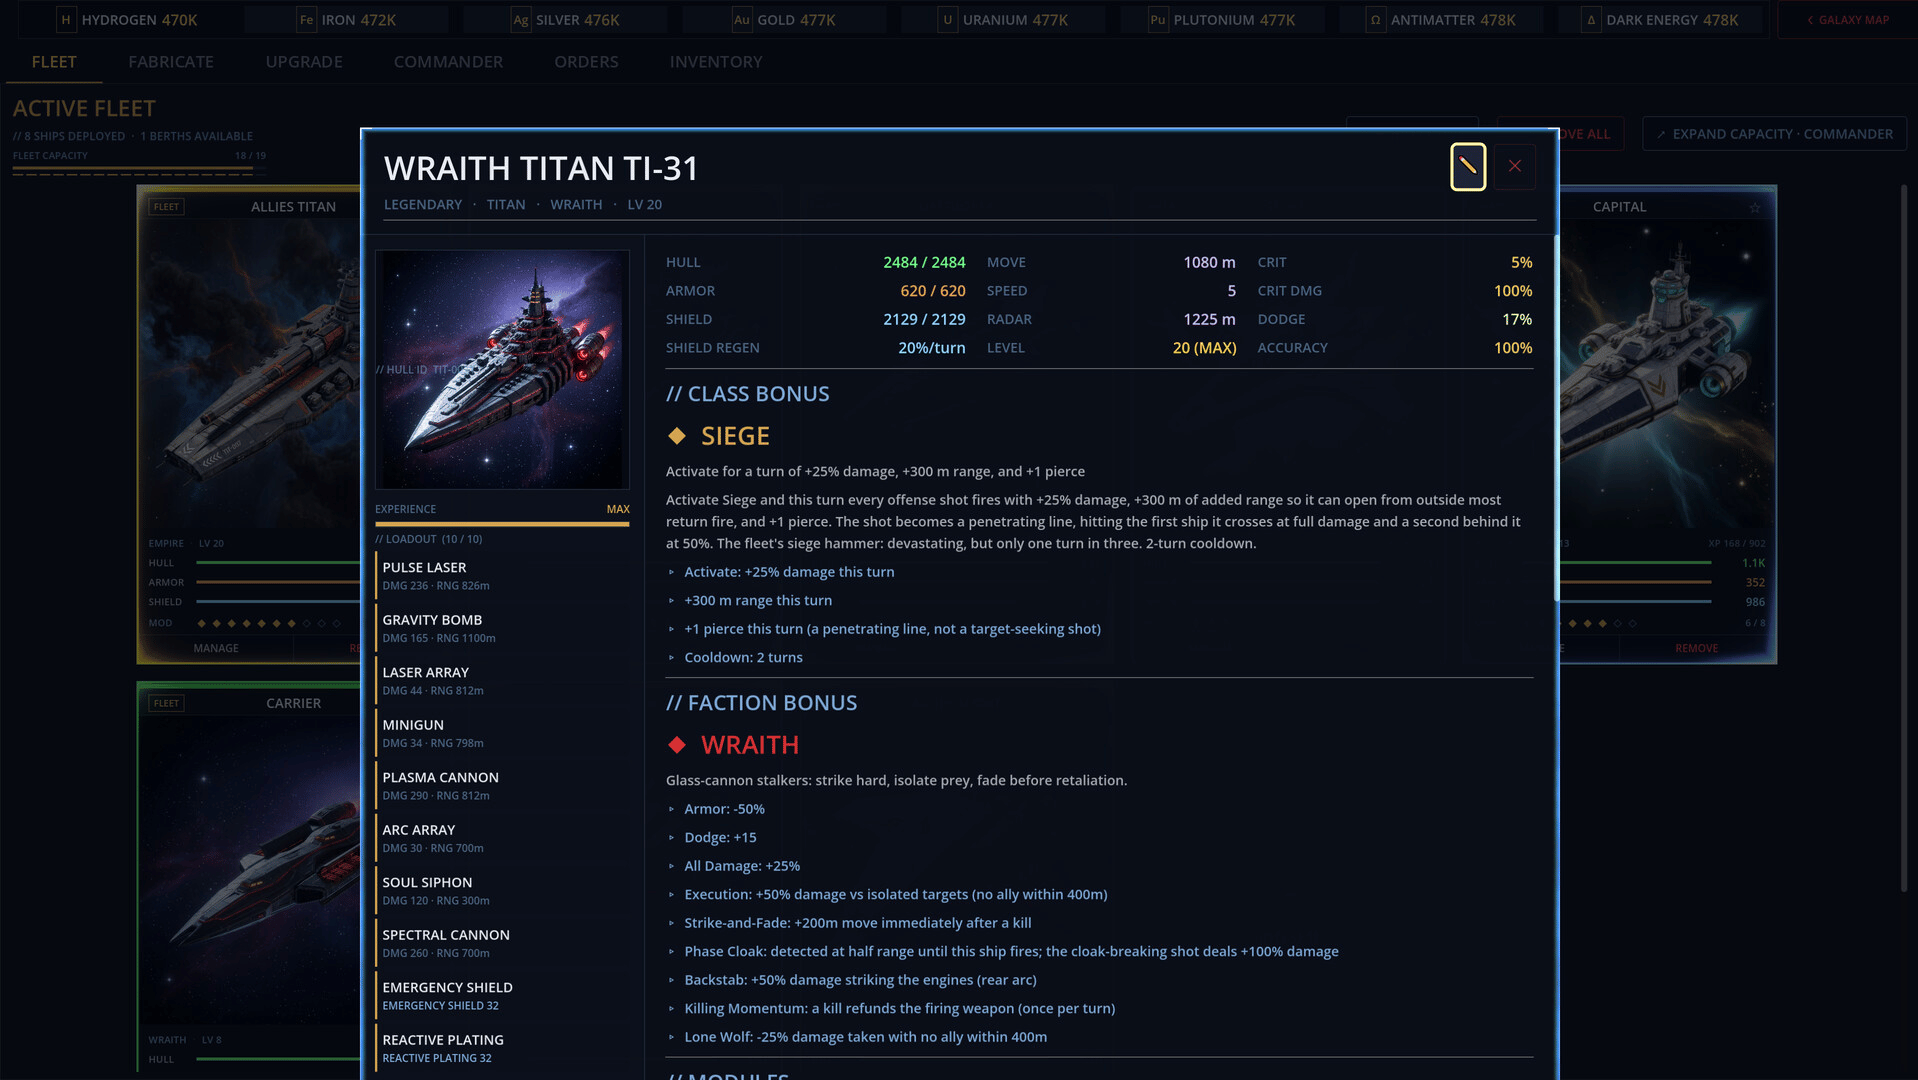This screenshot has height=1080, width=1918.
Task: Click the Uranium U element icon
Action: tap(947, 20)
